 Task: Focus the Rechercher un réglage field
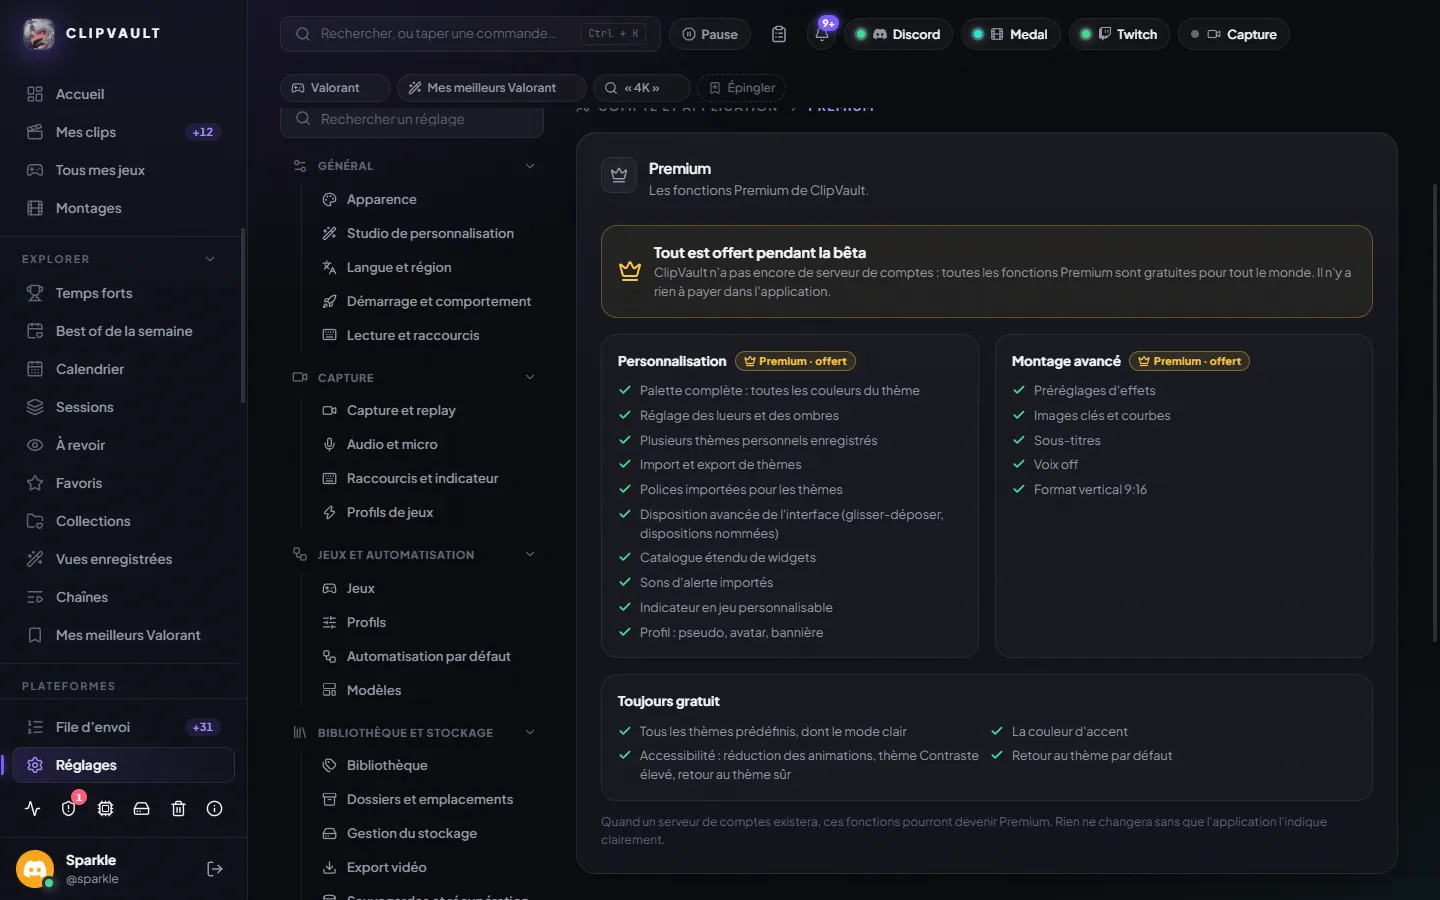412,120
